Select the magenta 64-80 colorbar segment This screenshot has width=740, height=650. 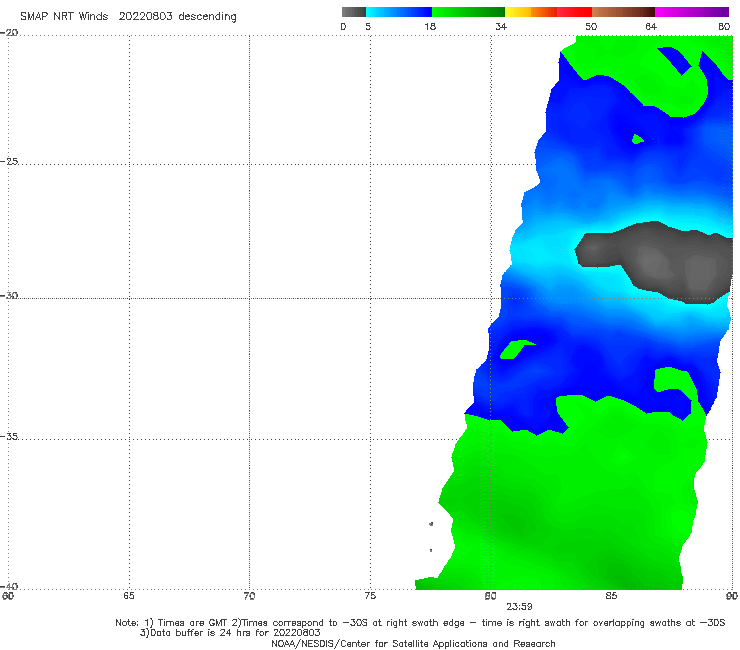pos(692,12)
